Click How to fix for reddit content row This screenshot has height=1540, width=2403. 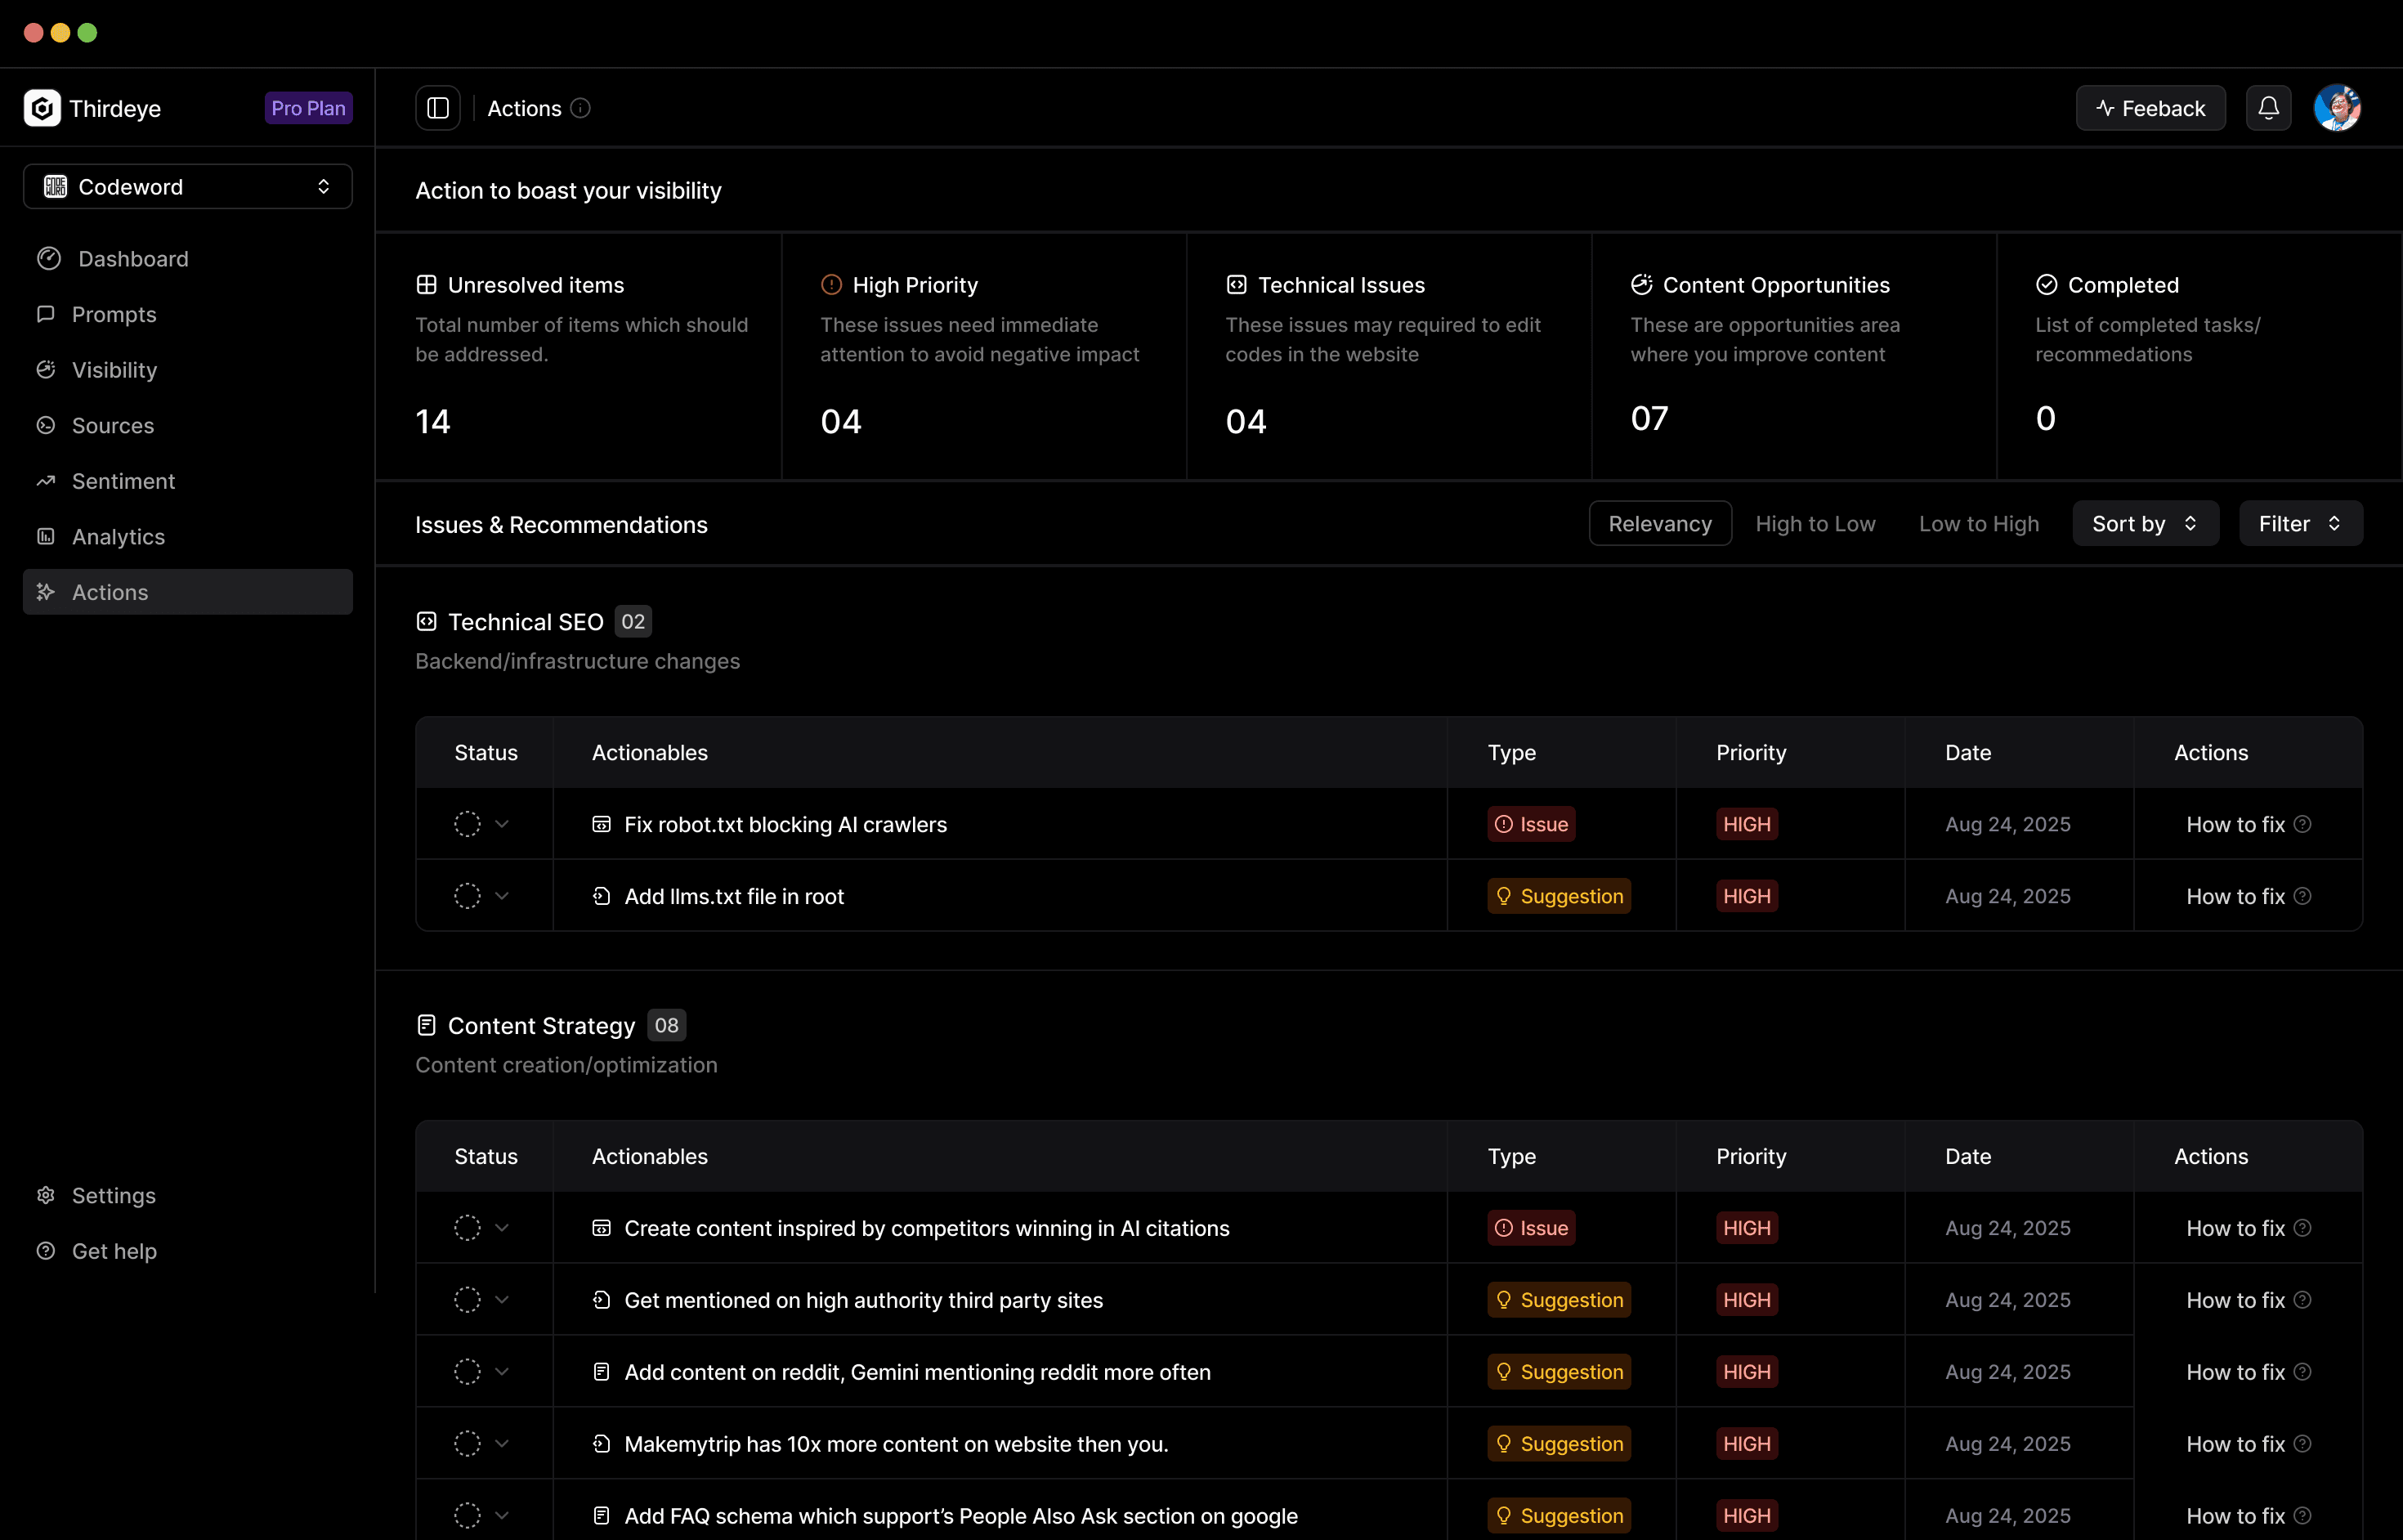point(2235,1372)
